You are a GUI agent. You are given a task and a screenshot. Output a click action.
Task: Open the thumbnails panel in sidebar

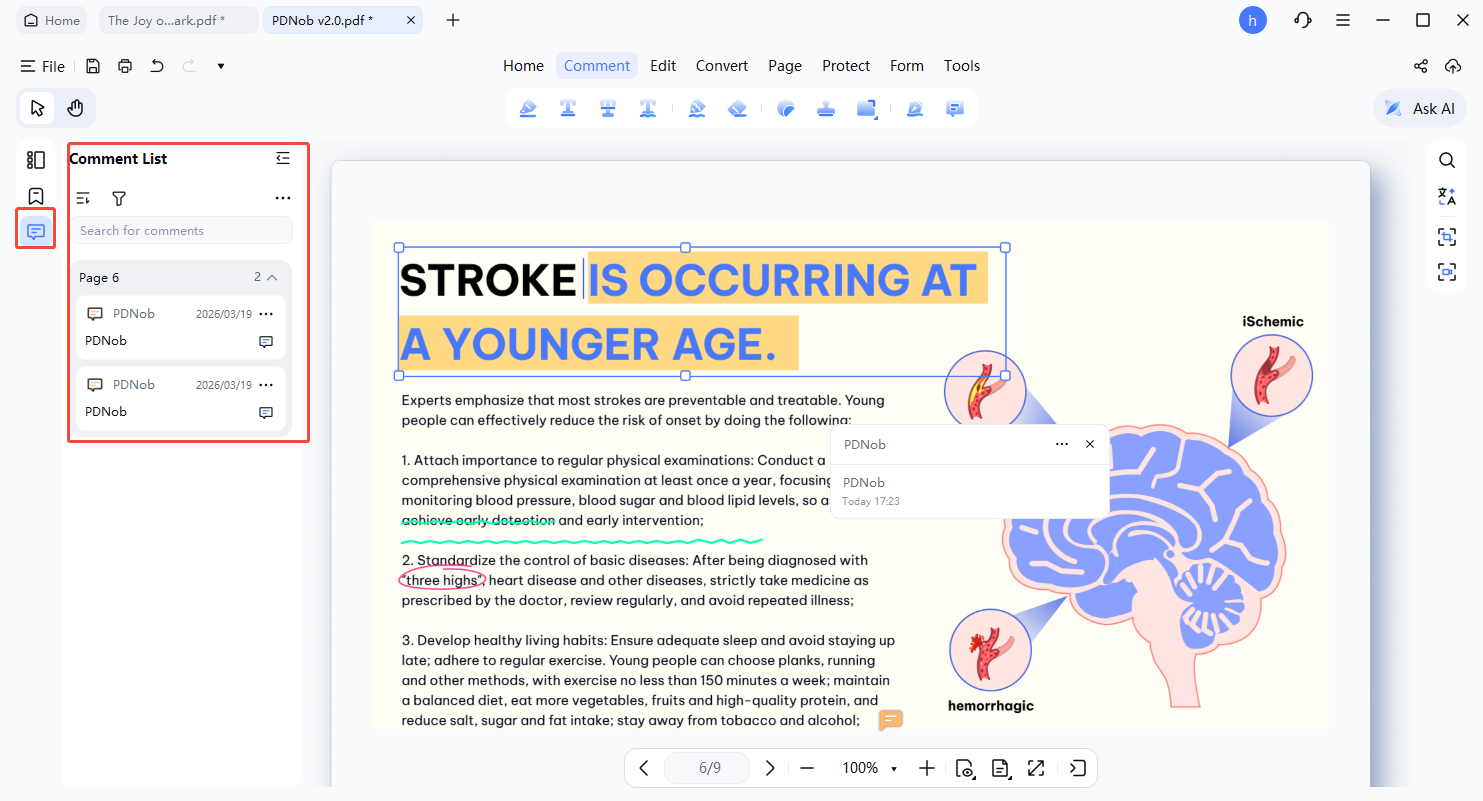[x=36, y=160]
